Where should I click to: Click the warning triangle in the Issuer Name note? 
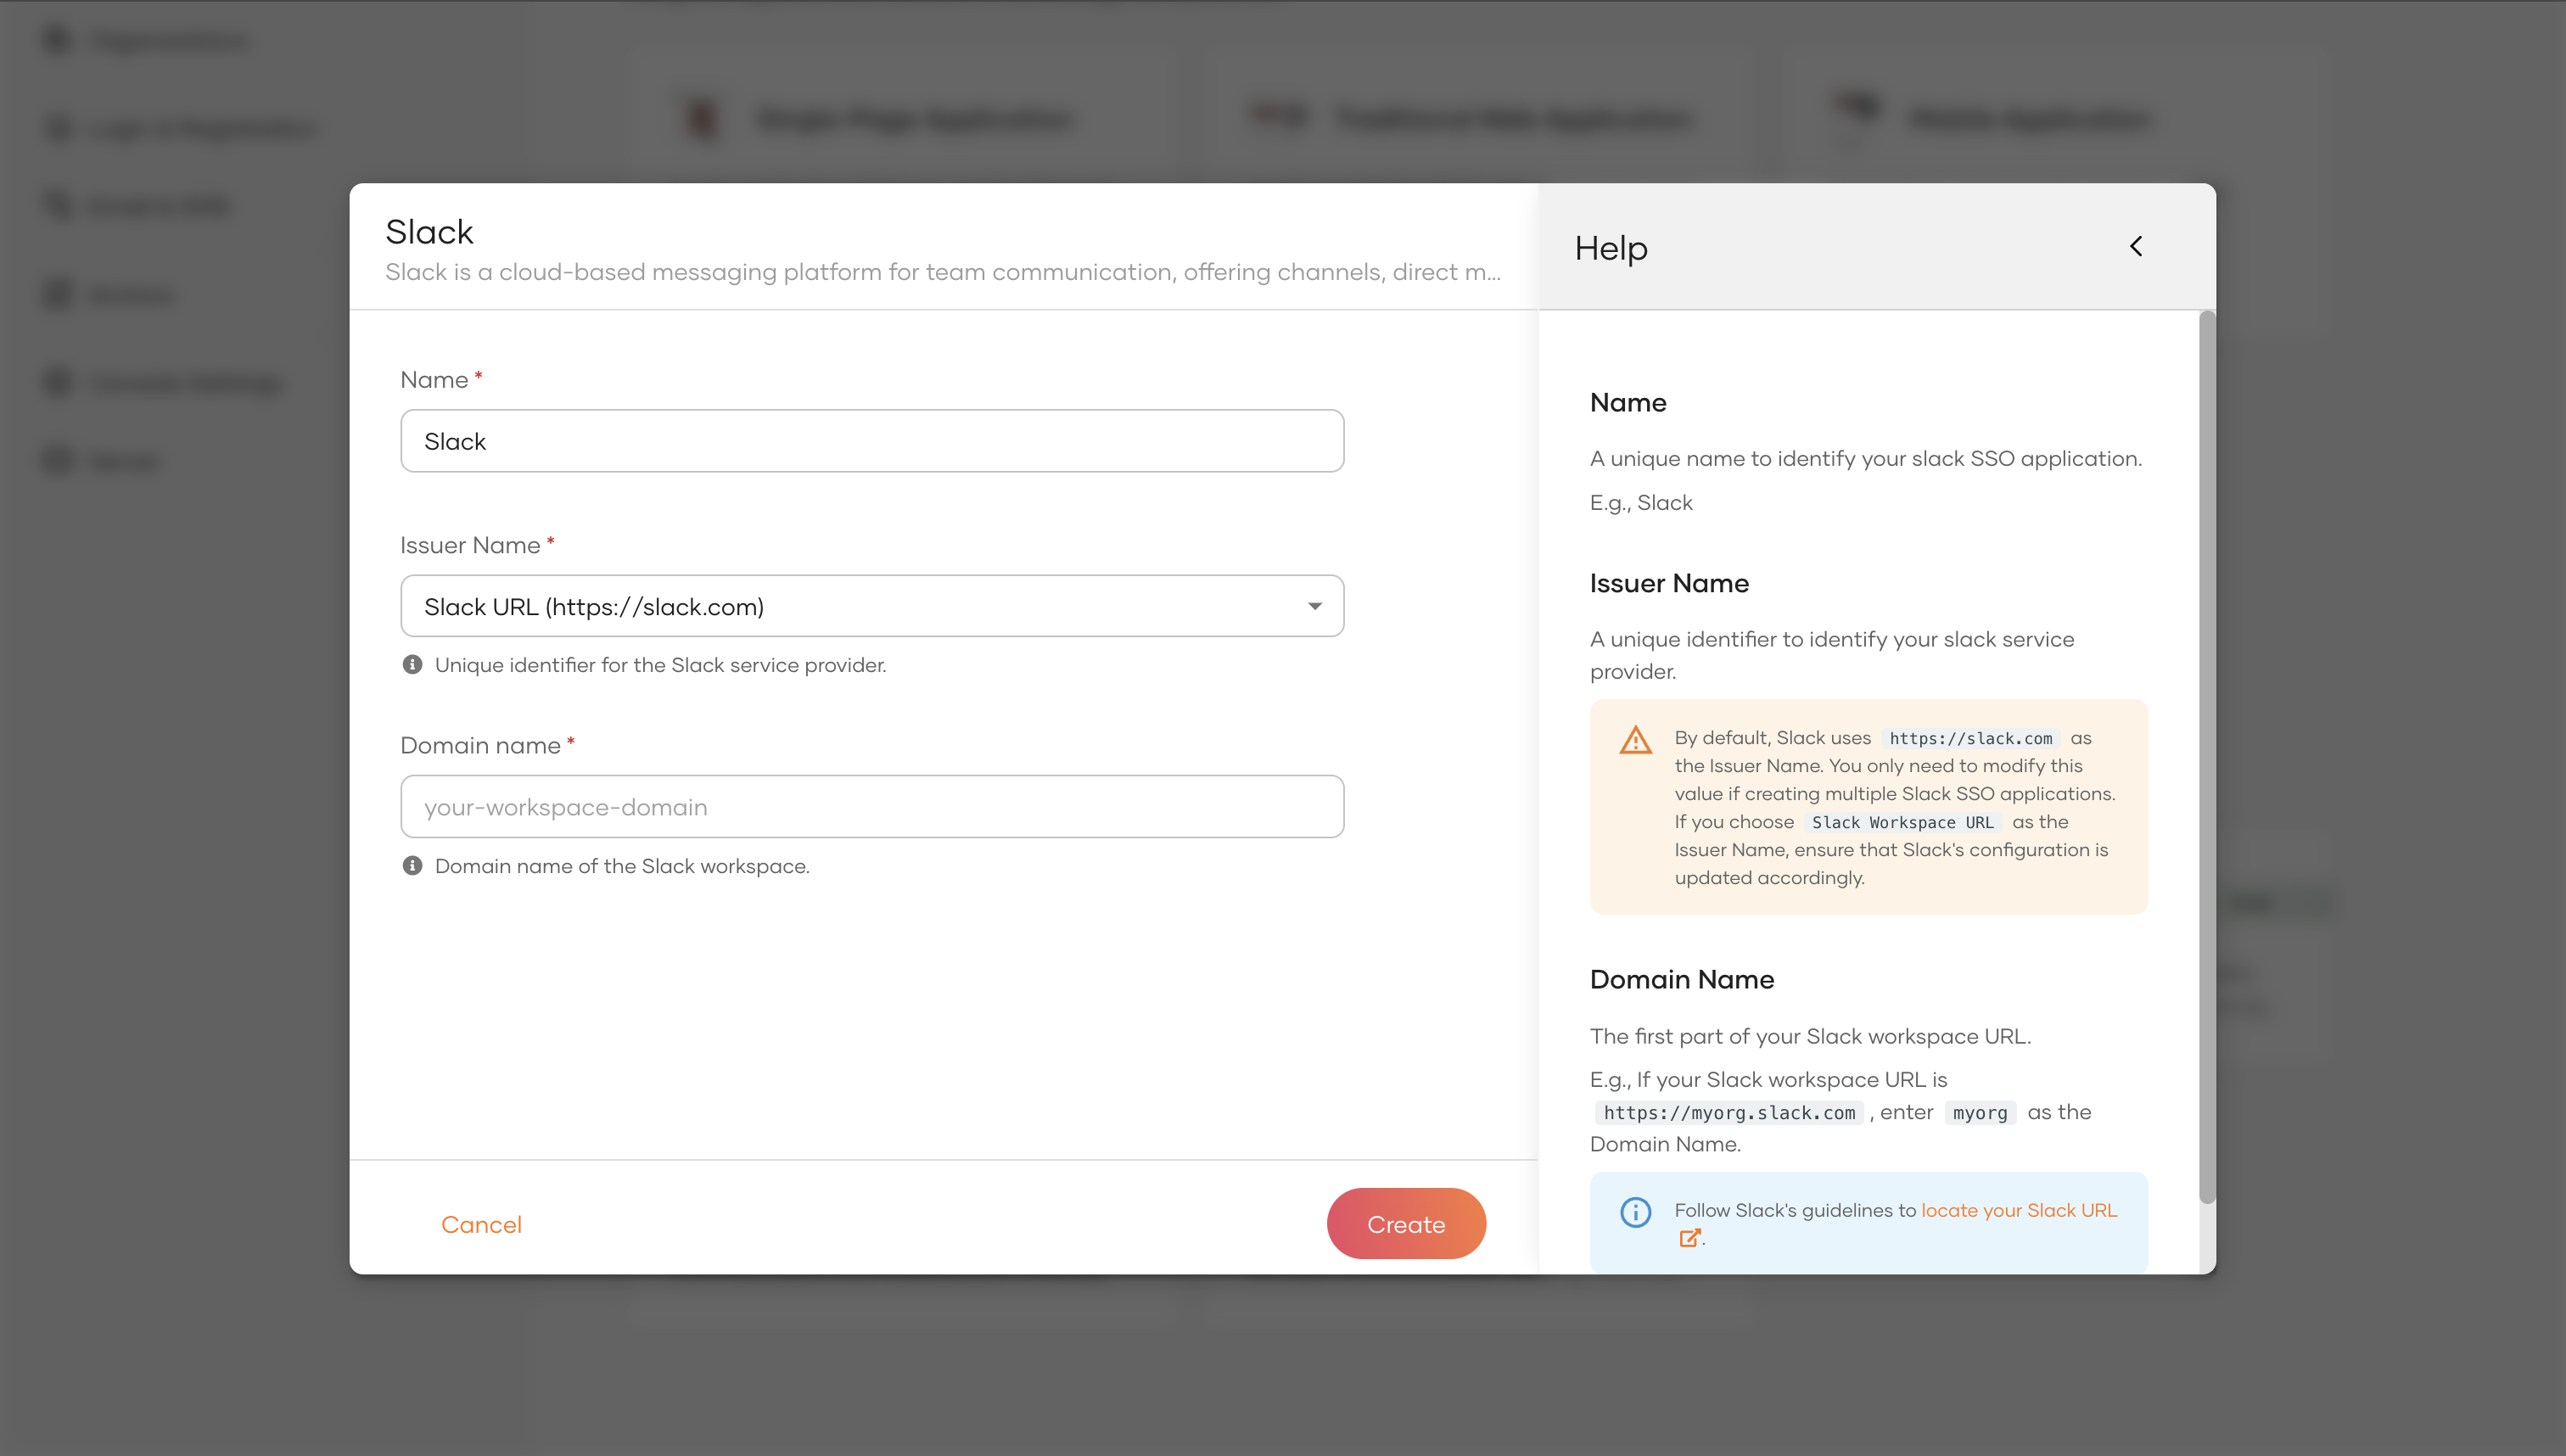1636,740
